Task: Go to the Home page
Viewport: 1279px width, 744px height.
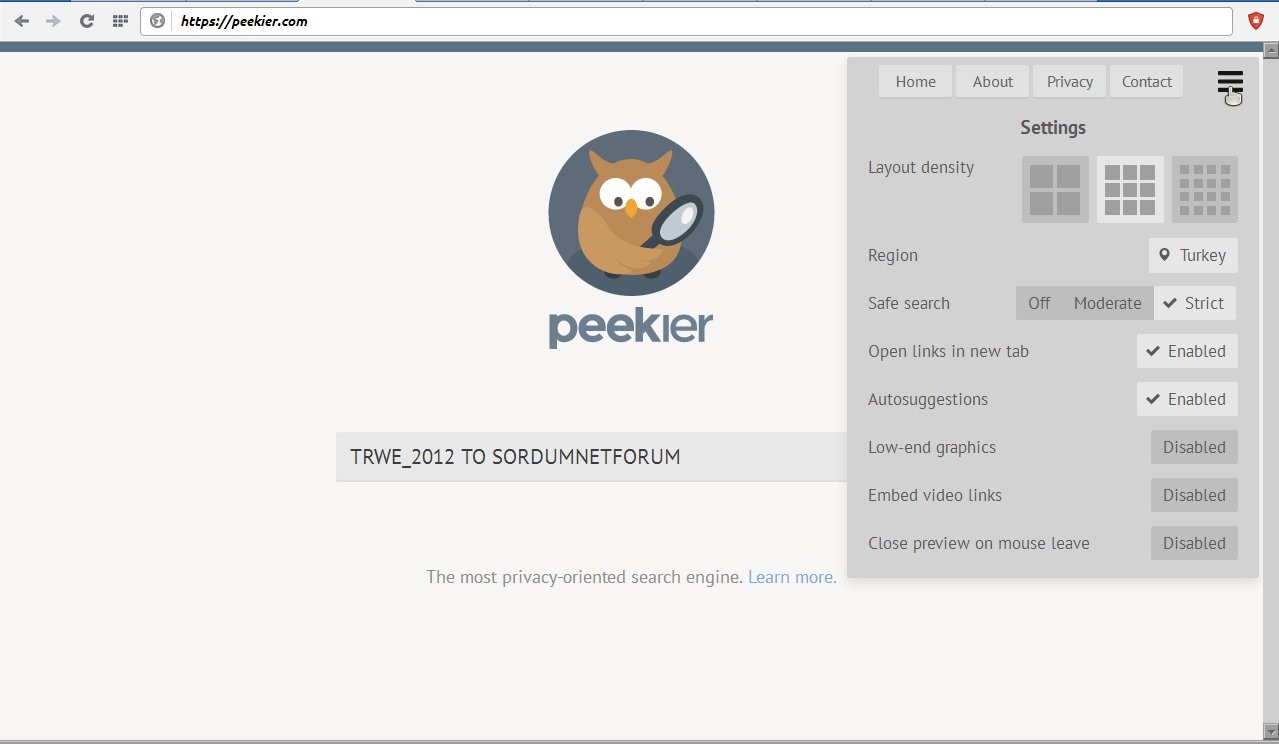Action: pos(915,82)
